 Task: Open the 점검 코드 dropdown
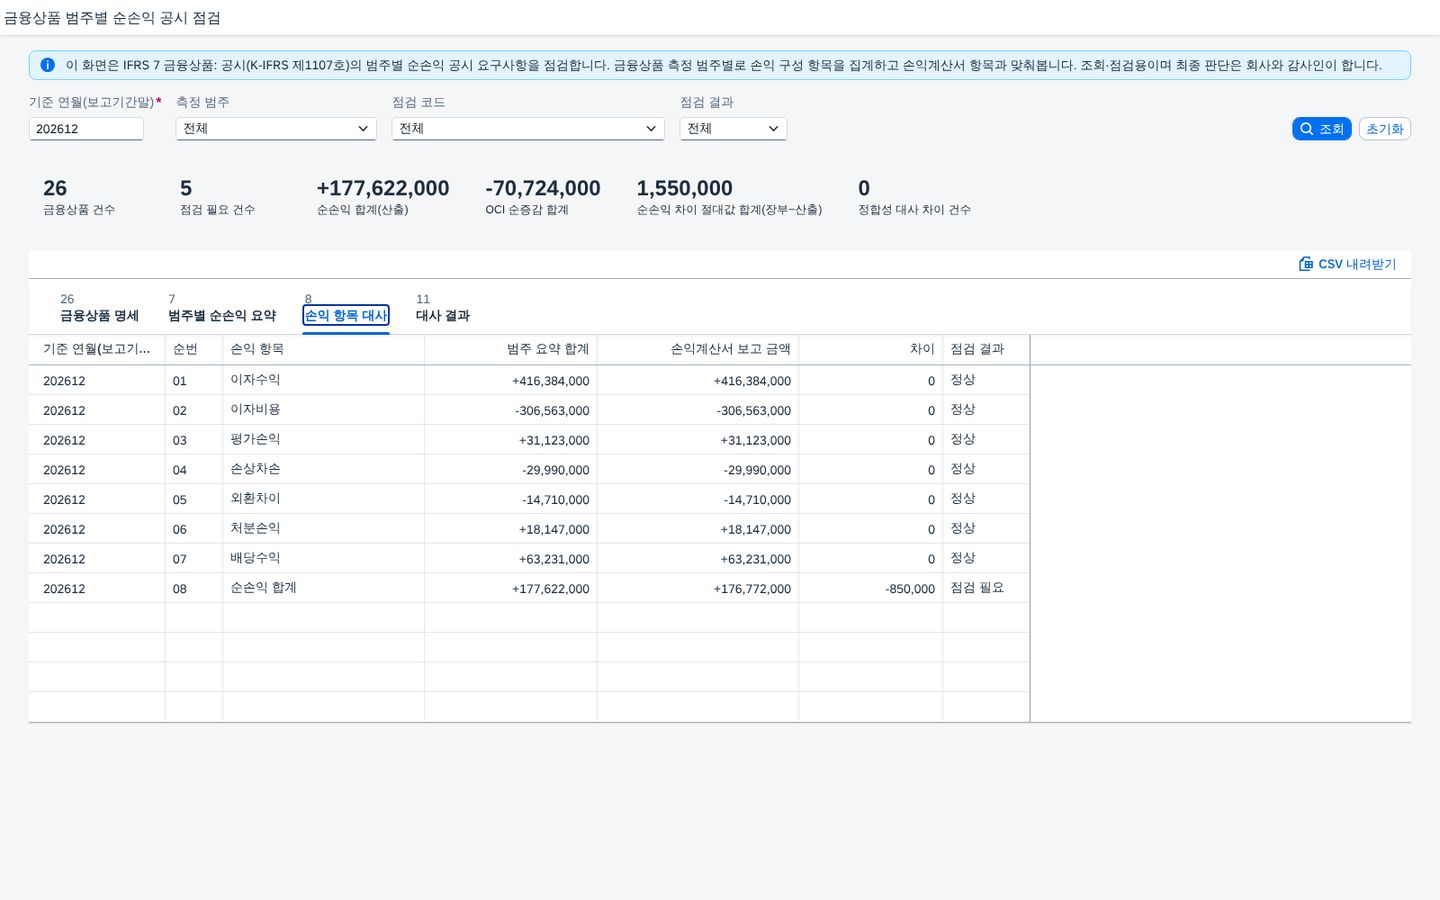tap(528, 129)
